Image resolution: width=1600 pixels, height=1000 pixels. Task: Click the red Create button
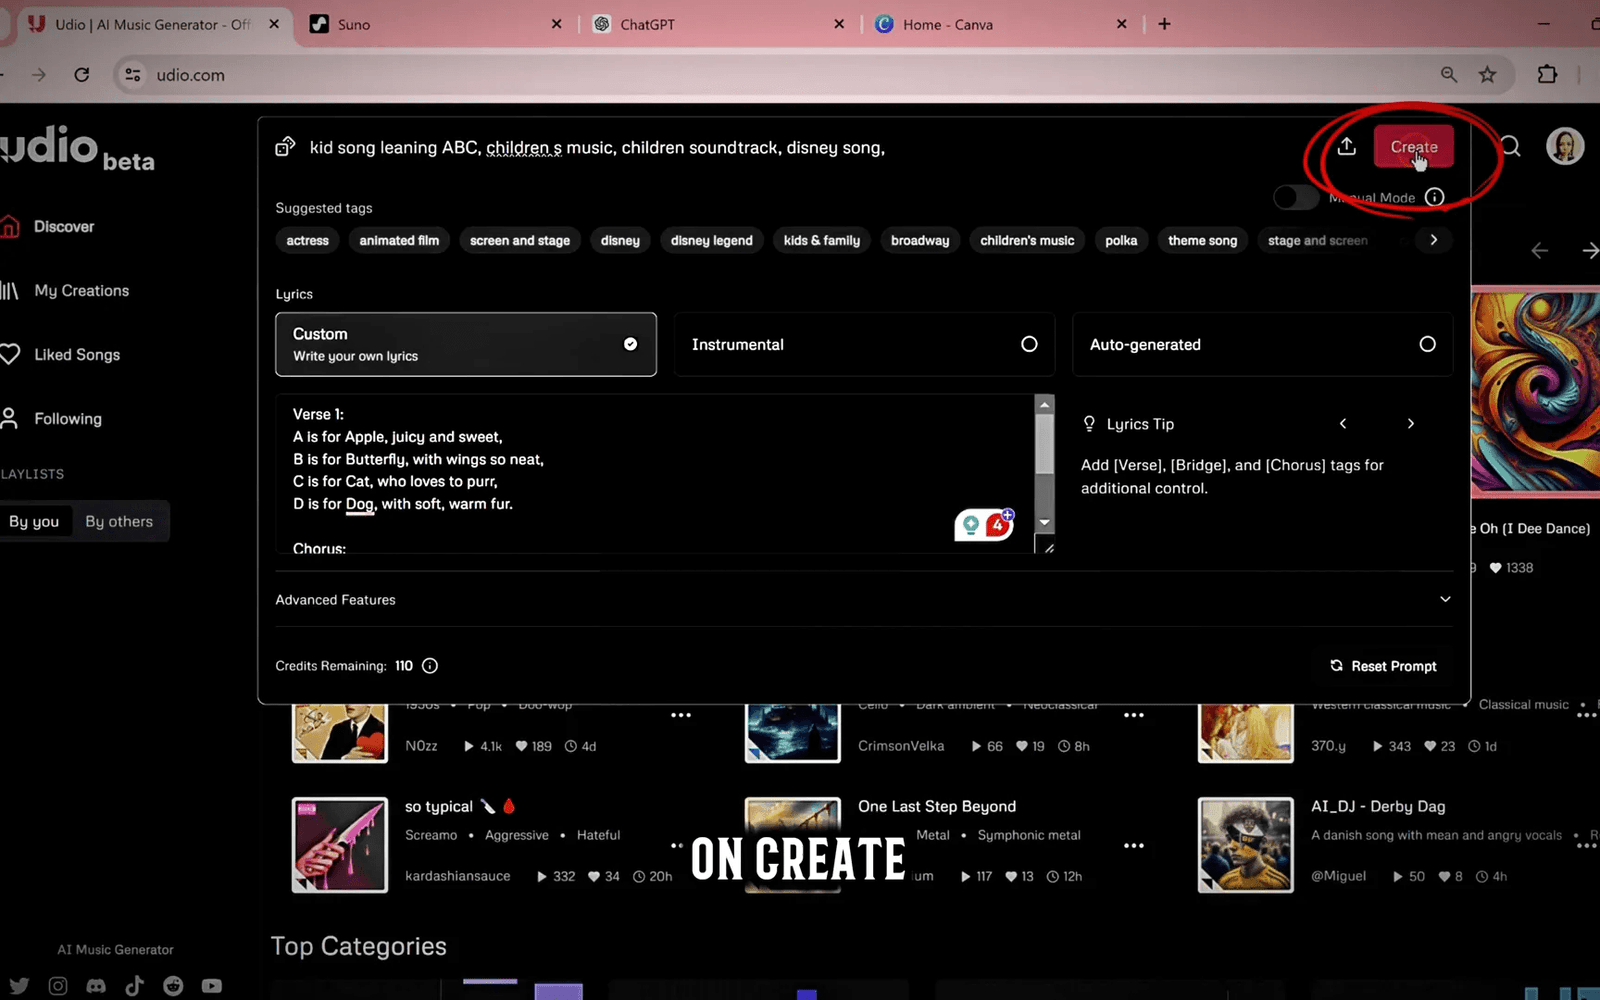(x=1413, y=147)
